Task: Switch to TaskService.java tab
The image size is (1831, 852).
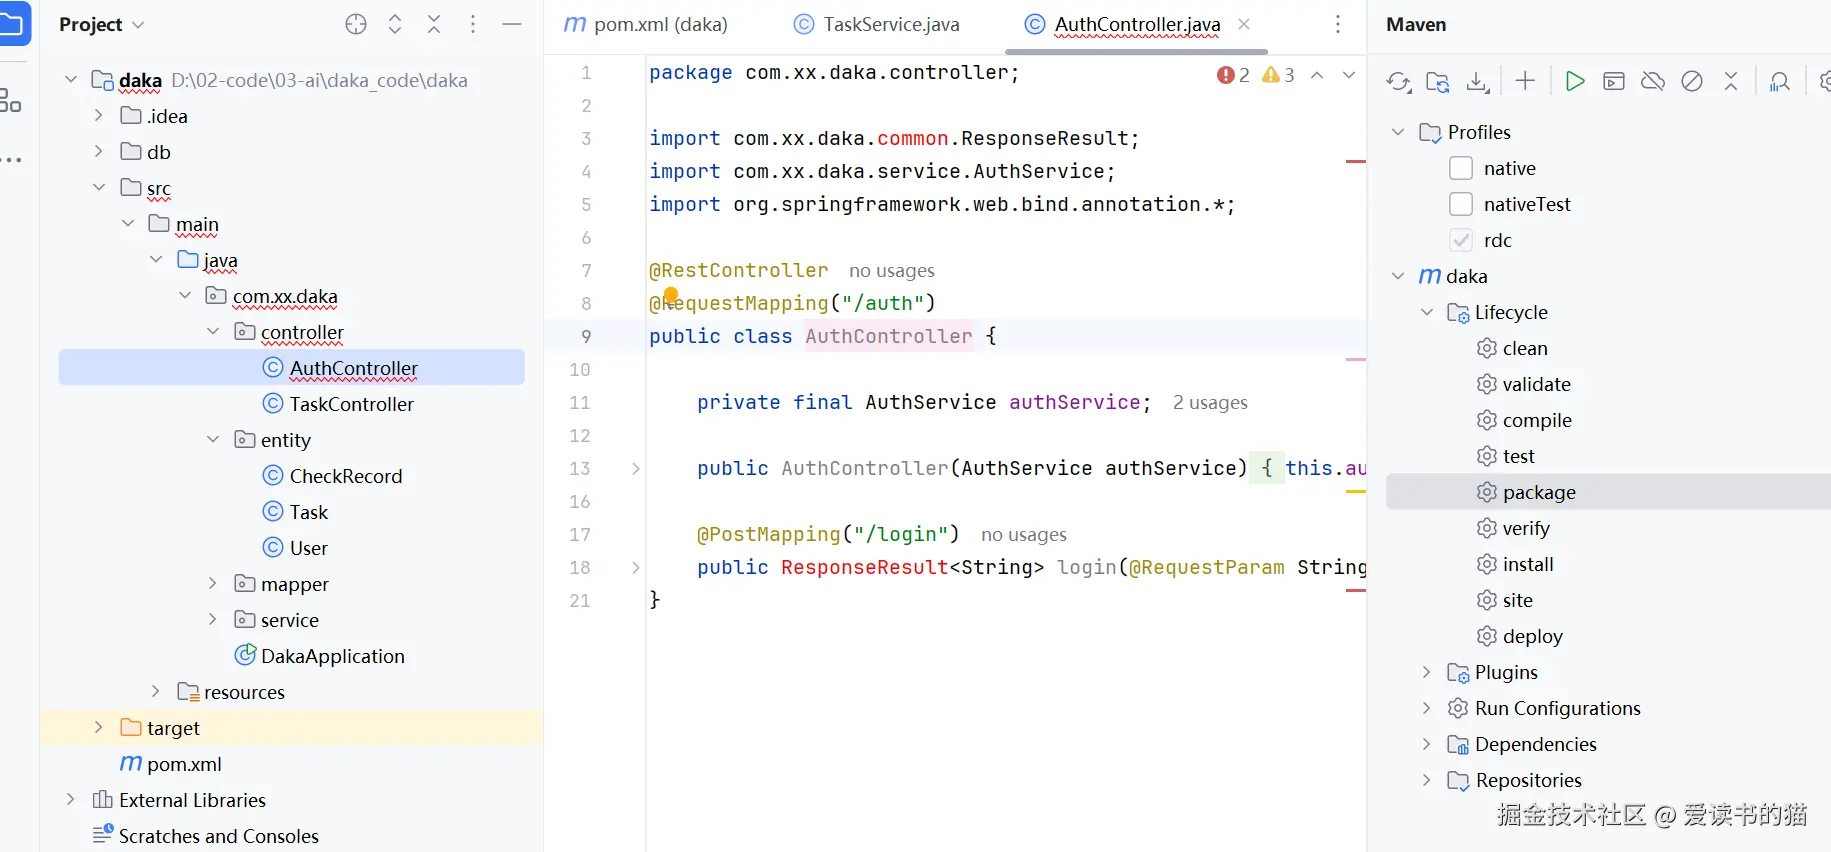Action: pyautogui.click(x=876, y=24)
